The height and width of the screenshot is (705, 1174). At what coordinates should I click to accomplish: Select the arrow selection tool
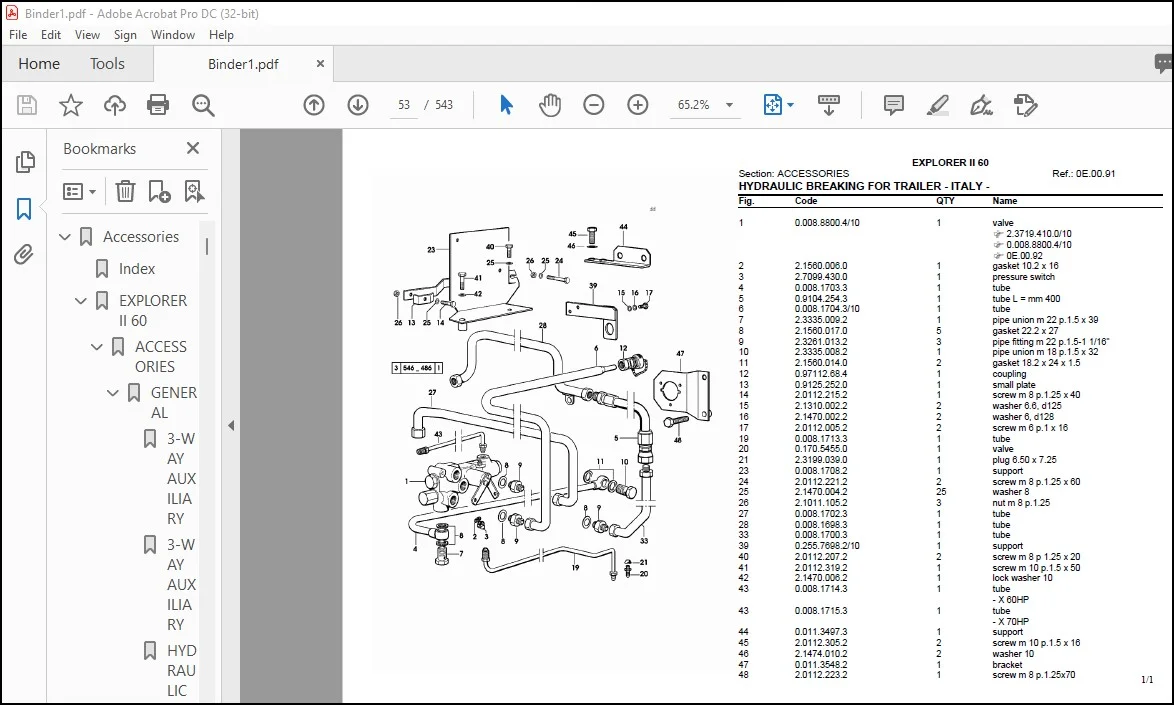506,105
